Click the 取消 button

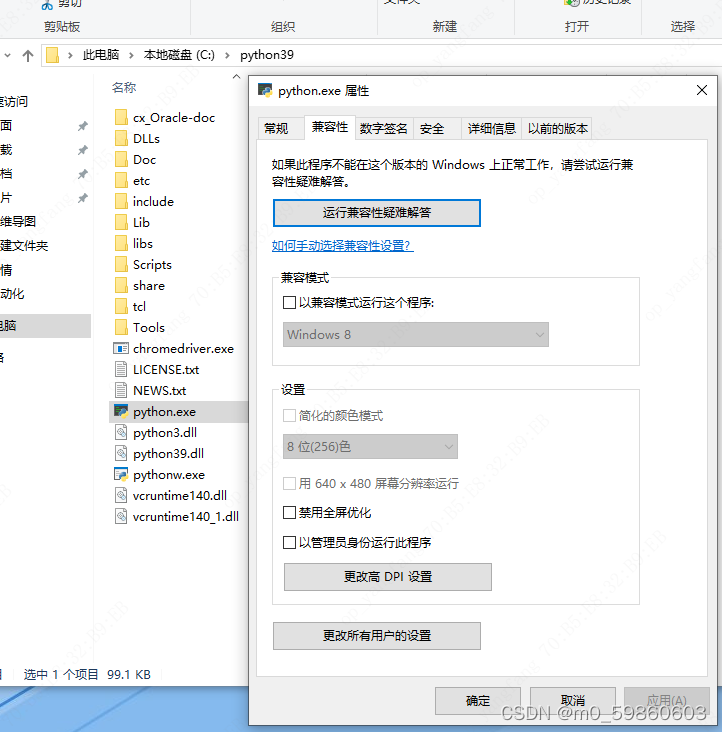click(573, 701)
